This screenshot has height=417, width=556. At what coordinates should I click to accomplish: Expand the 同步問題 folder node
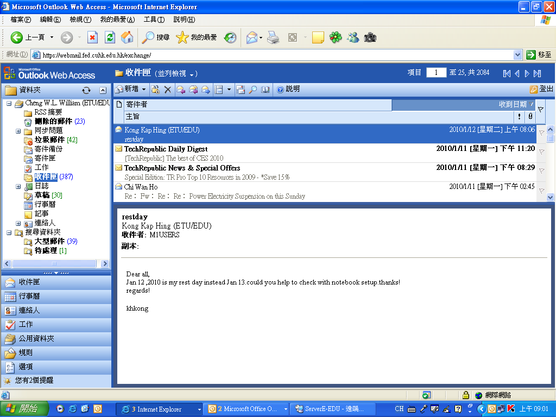[18, 132]
